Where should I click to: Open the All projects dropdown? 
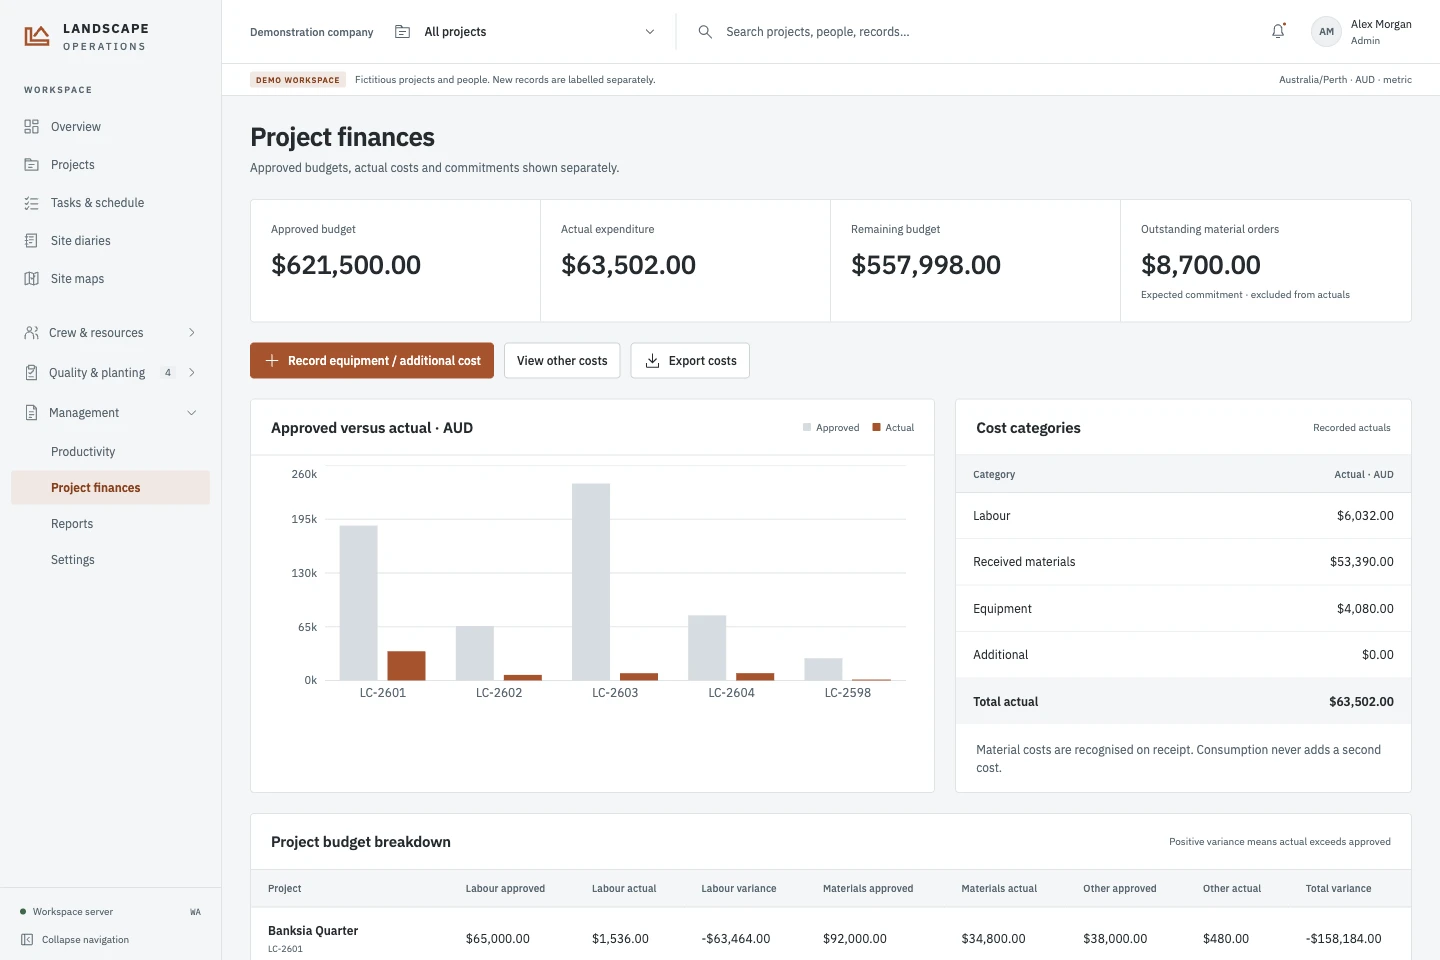(526, 32)
